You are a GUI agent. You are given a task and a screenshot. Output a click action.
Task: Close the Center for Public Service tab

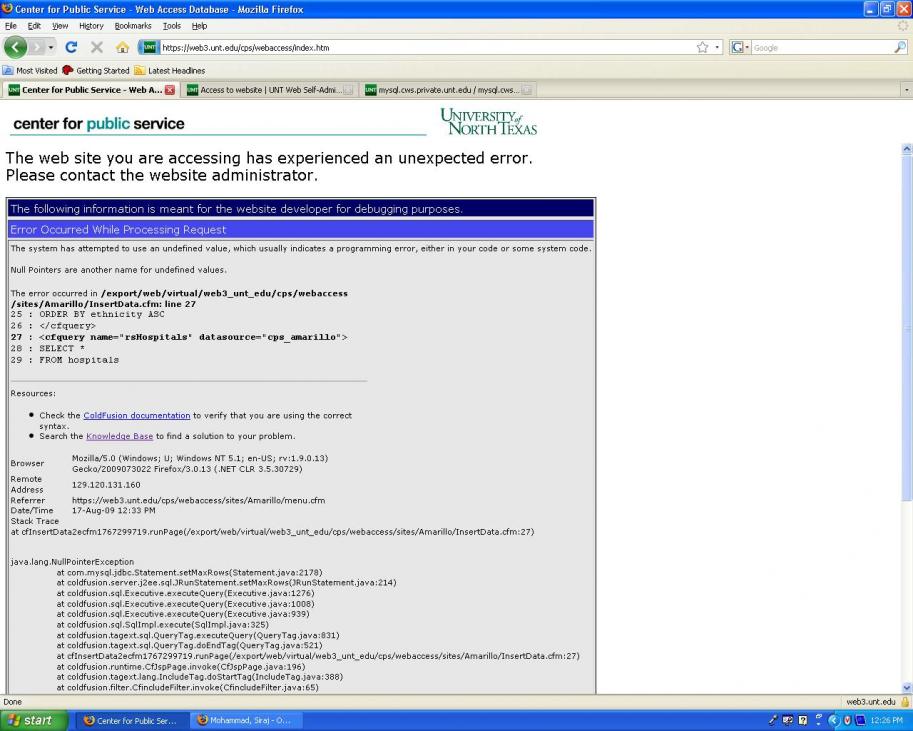[169, 90]
